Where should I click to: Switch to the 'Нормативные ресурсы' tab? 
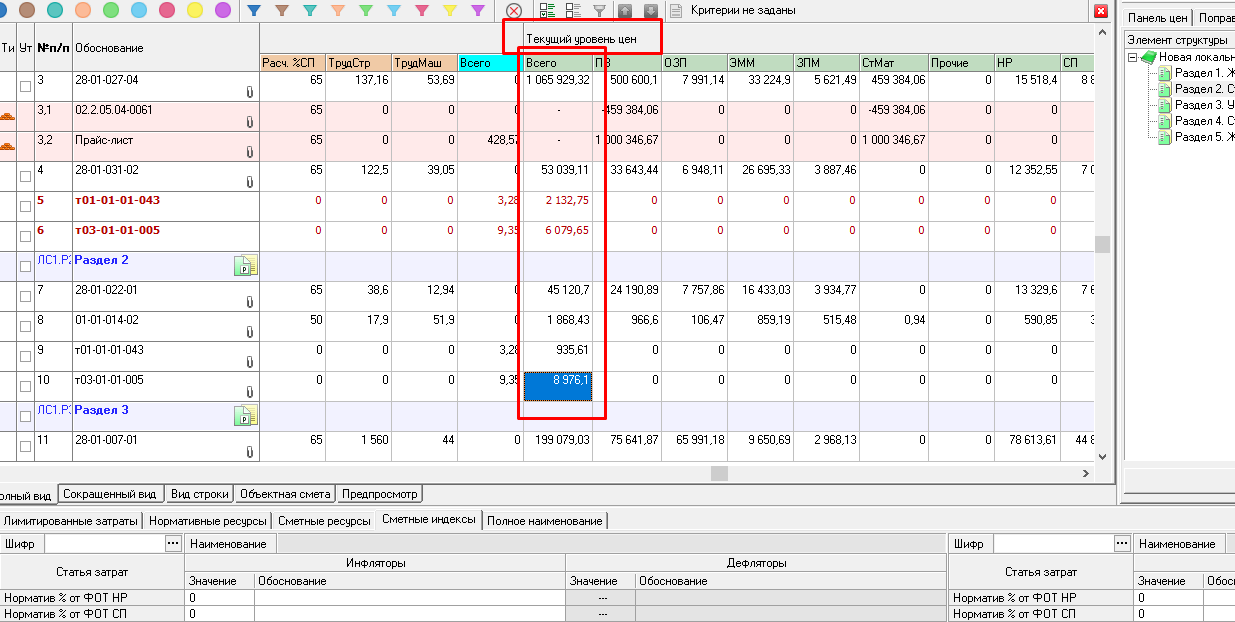(208, 521)
